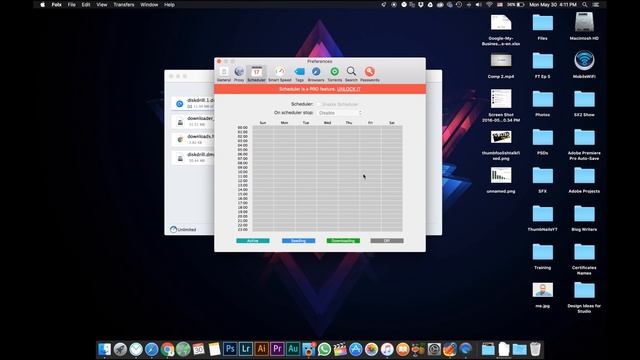Click the Sat column header
640x360 pixels.
coord(392,123)
